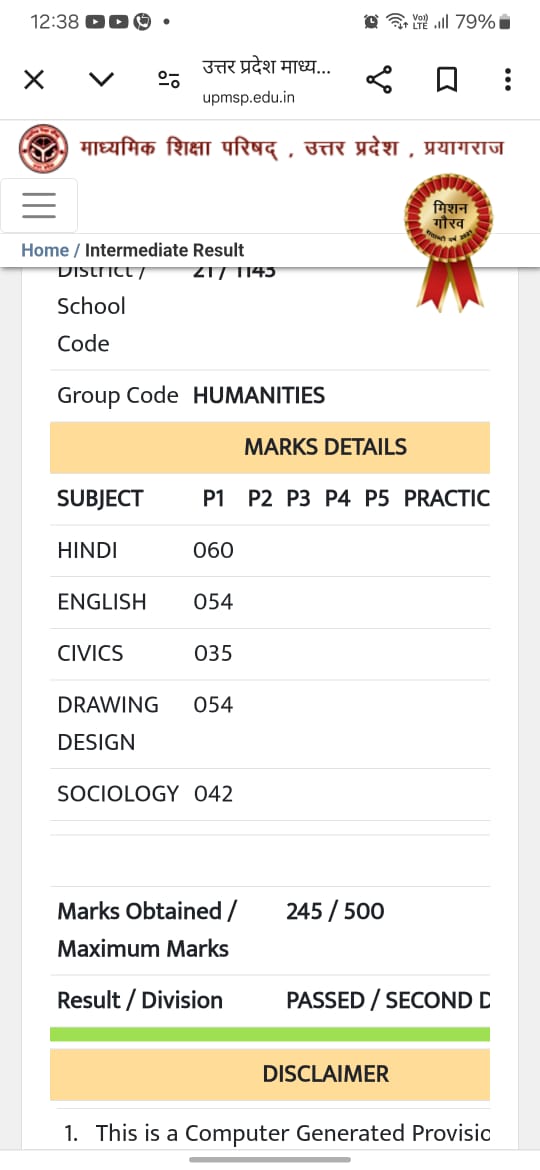
Task: Expand the downward chevron in browser bar
Action: click(101, 79)
